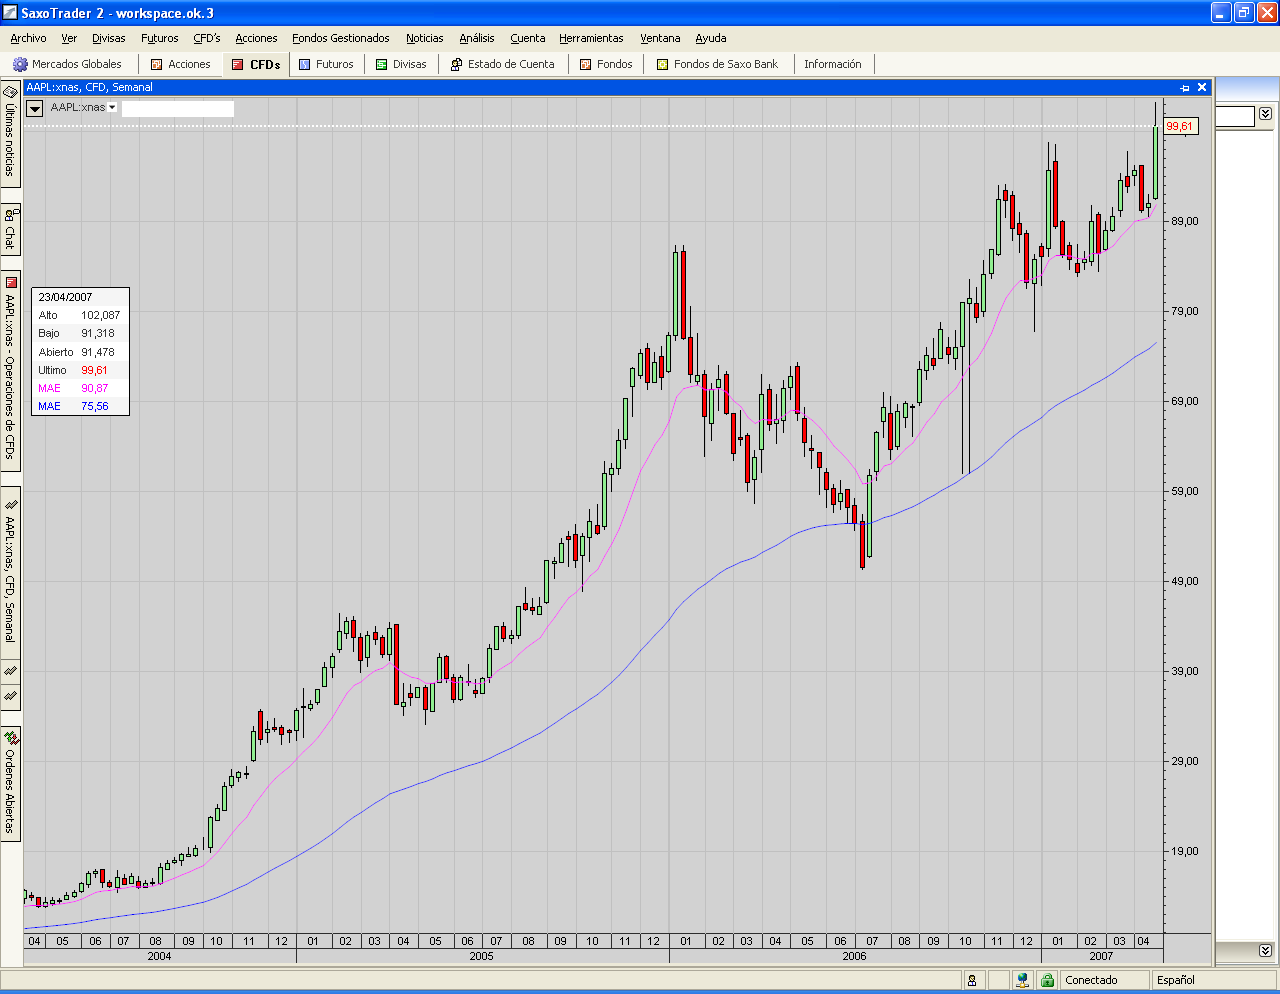Click the Bajo value 91,318
Image resolution: width=1280 pixels, height=994 pixels.
point(98,333)
